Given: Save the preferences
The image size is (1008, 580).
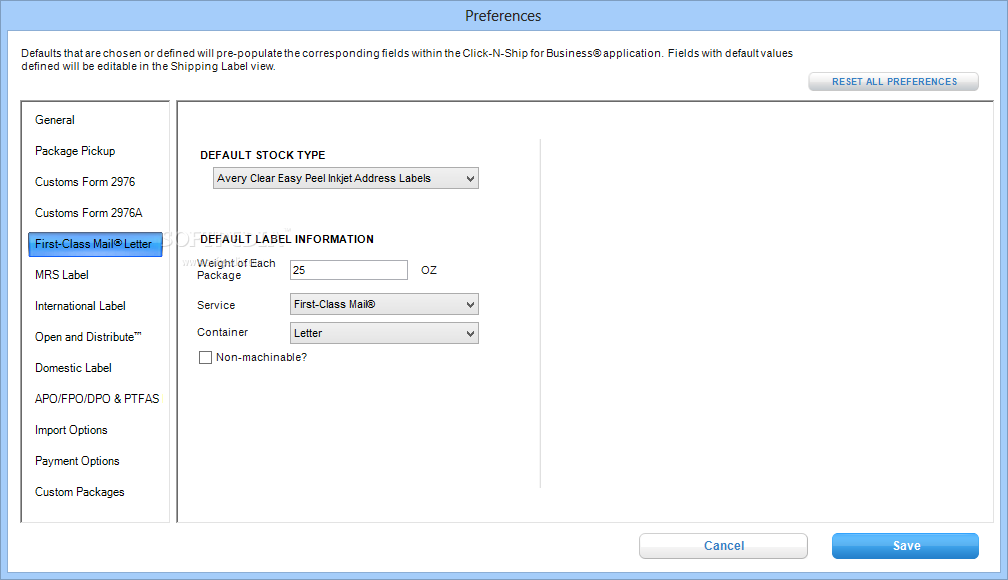Looking at the screenshot, I should [x=906, y=546].
